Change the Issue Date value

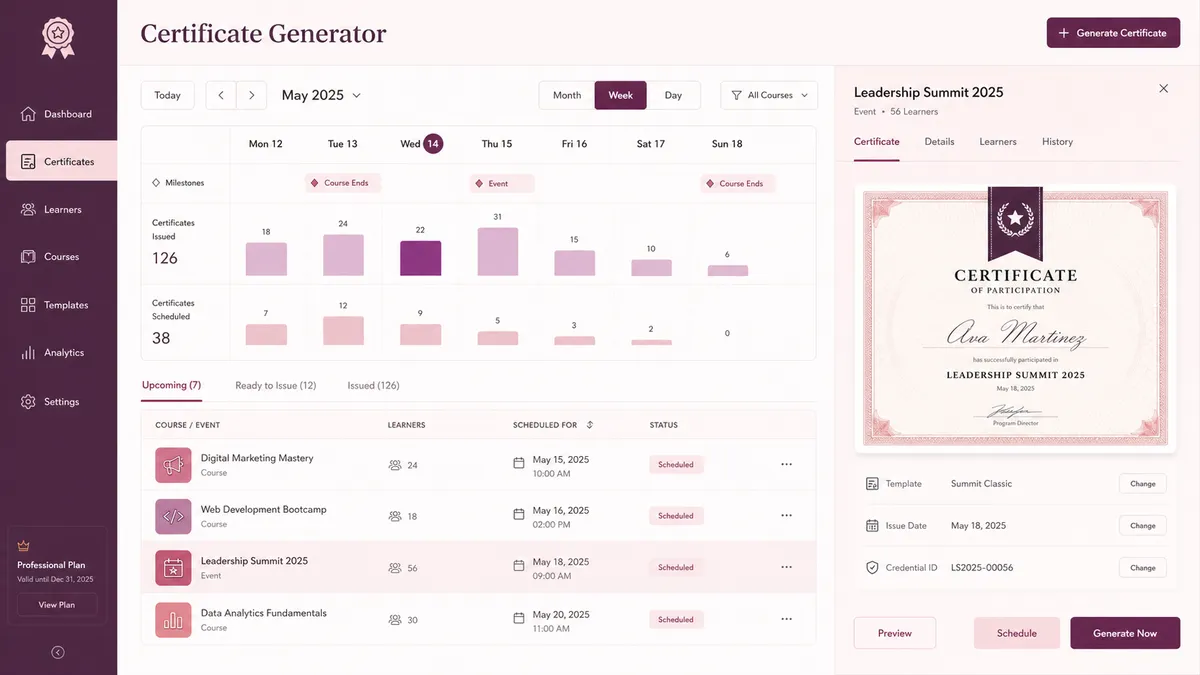pos(1143,526)
